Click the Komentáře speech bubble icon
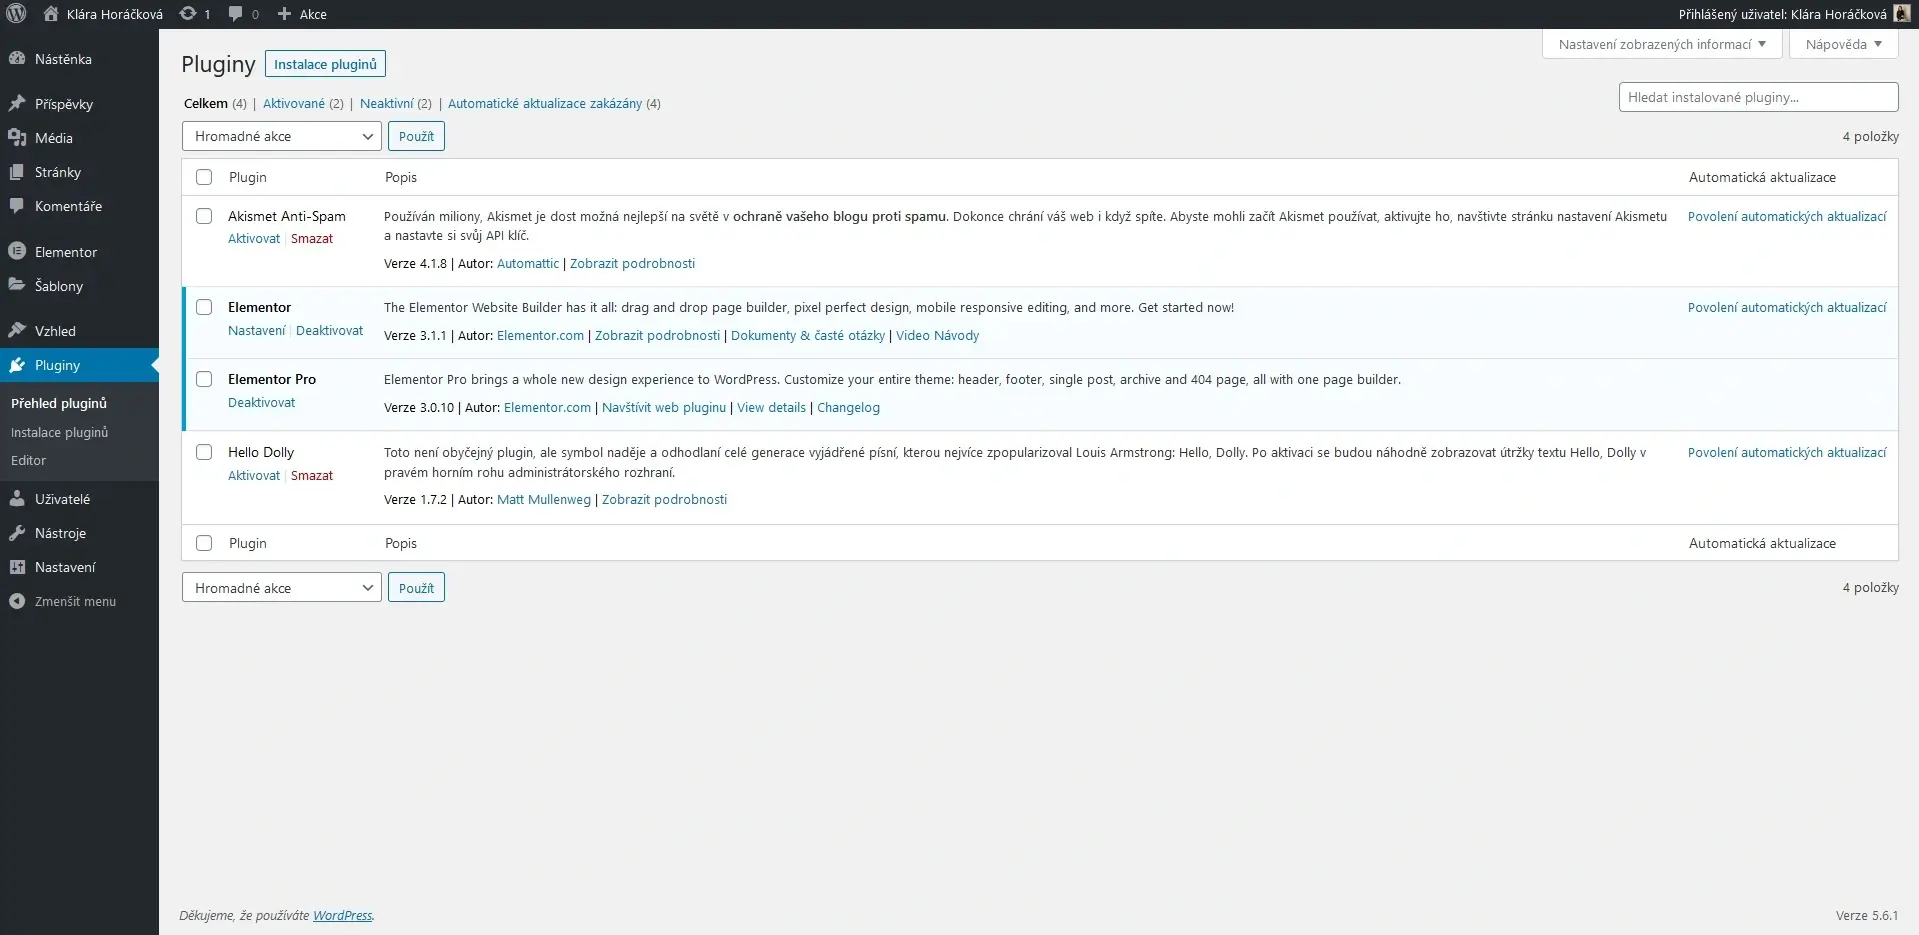The height and width of the screenshot is (935, 1919). tap(17, 206)
